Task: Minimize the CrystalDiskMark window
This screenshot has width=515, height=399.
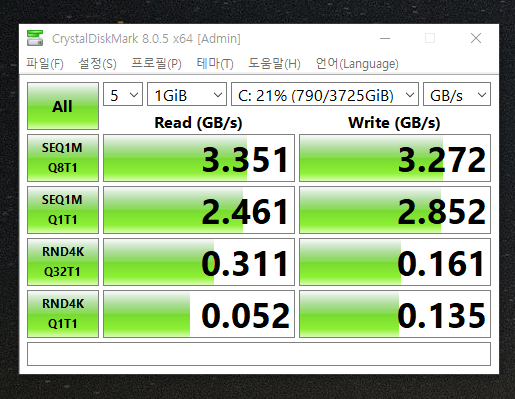Action: point(385,38)
